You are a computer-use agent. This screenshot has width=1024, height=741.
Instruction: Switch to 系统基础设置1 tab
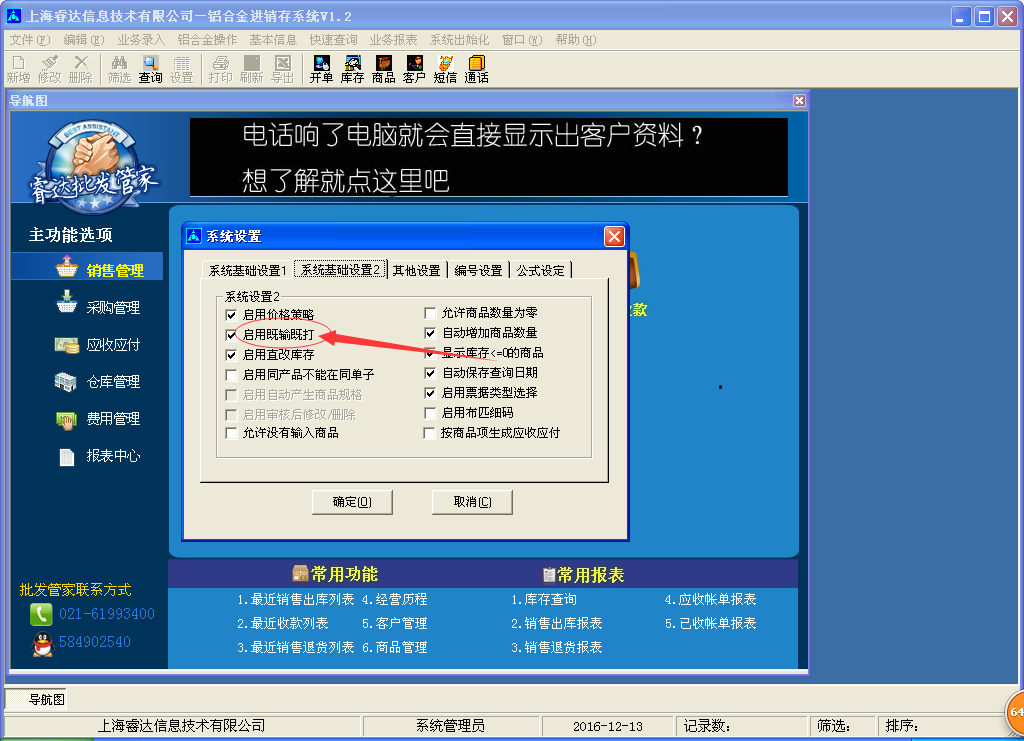click(248, 270)
